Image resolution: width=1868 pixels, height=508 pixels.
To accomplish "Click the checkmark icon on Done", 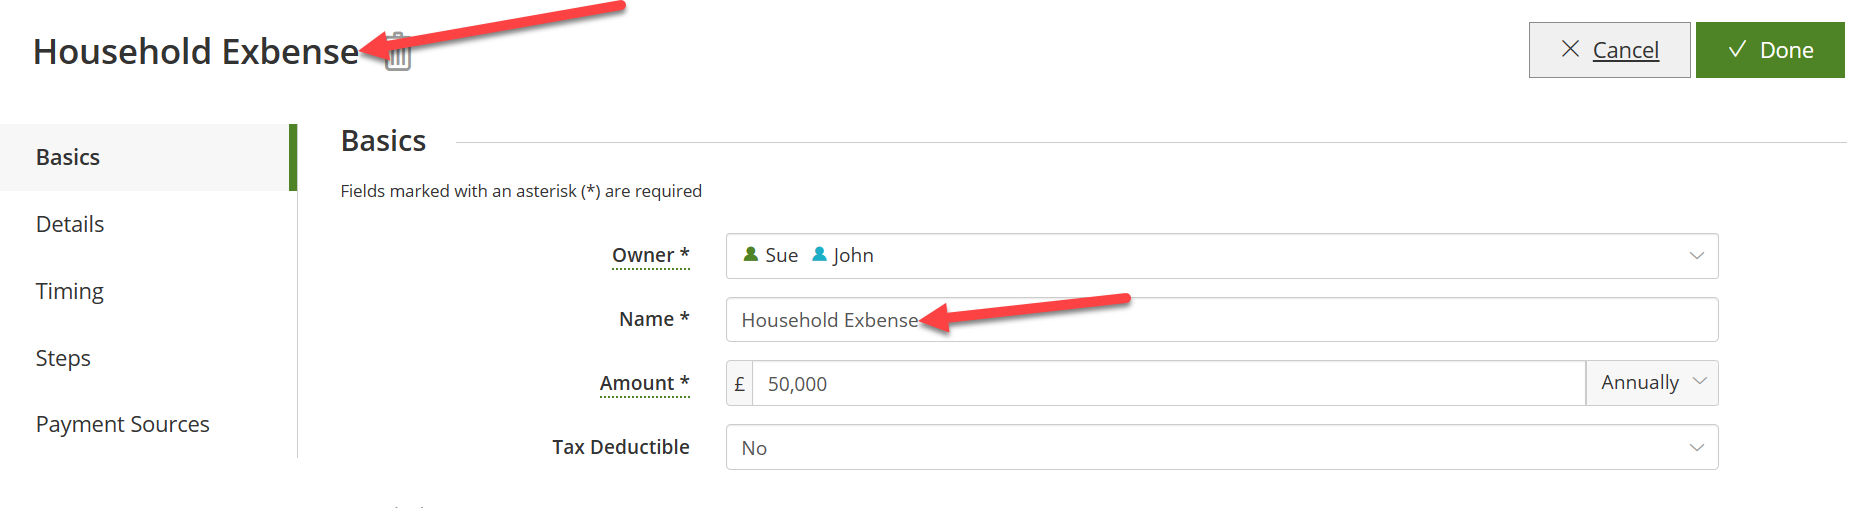I will click(x=1737, y=49).
